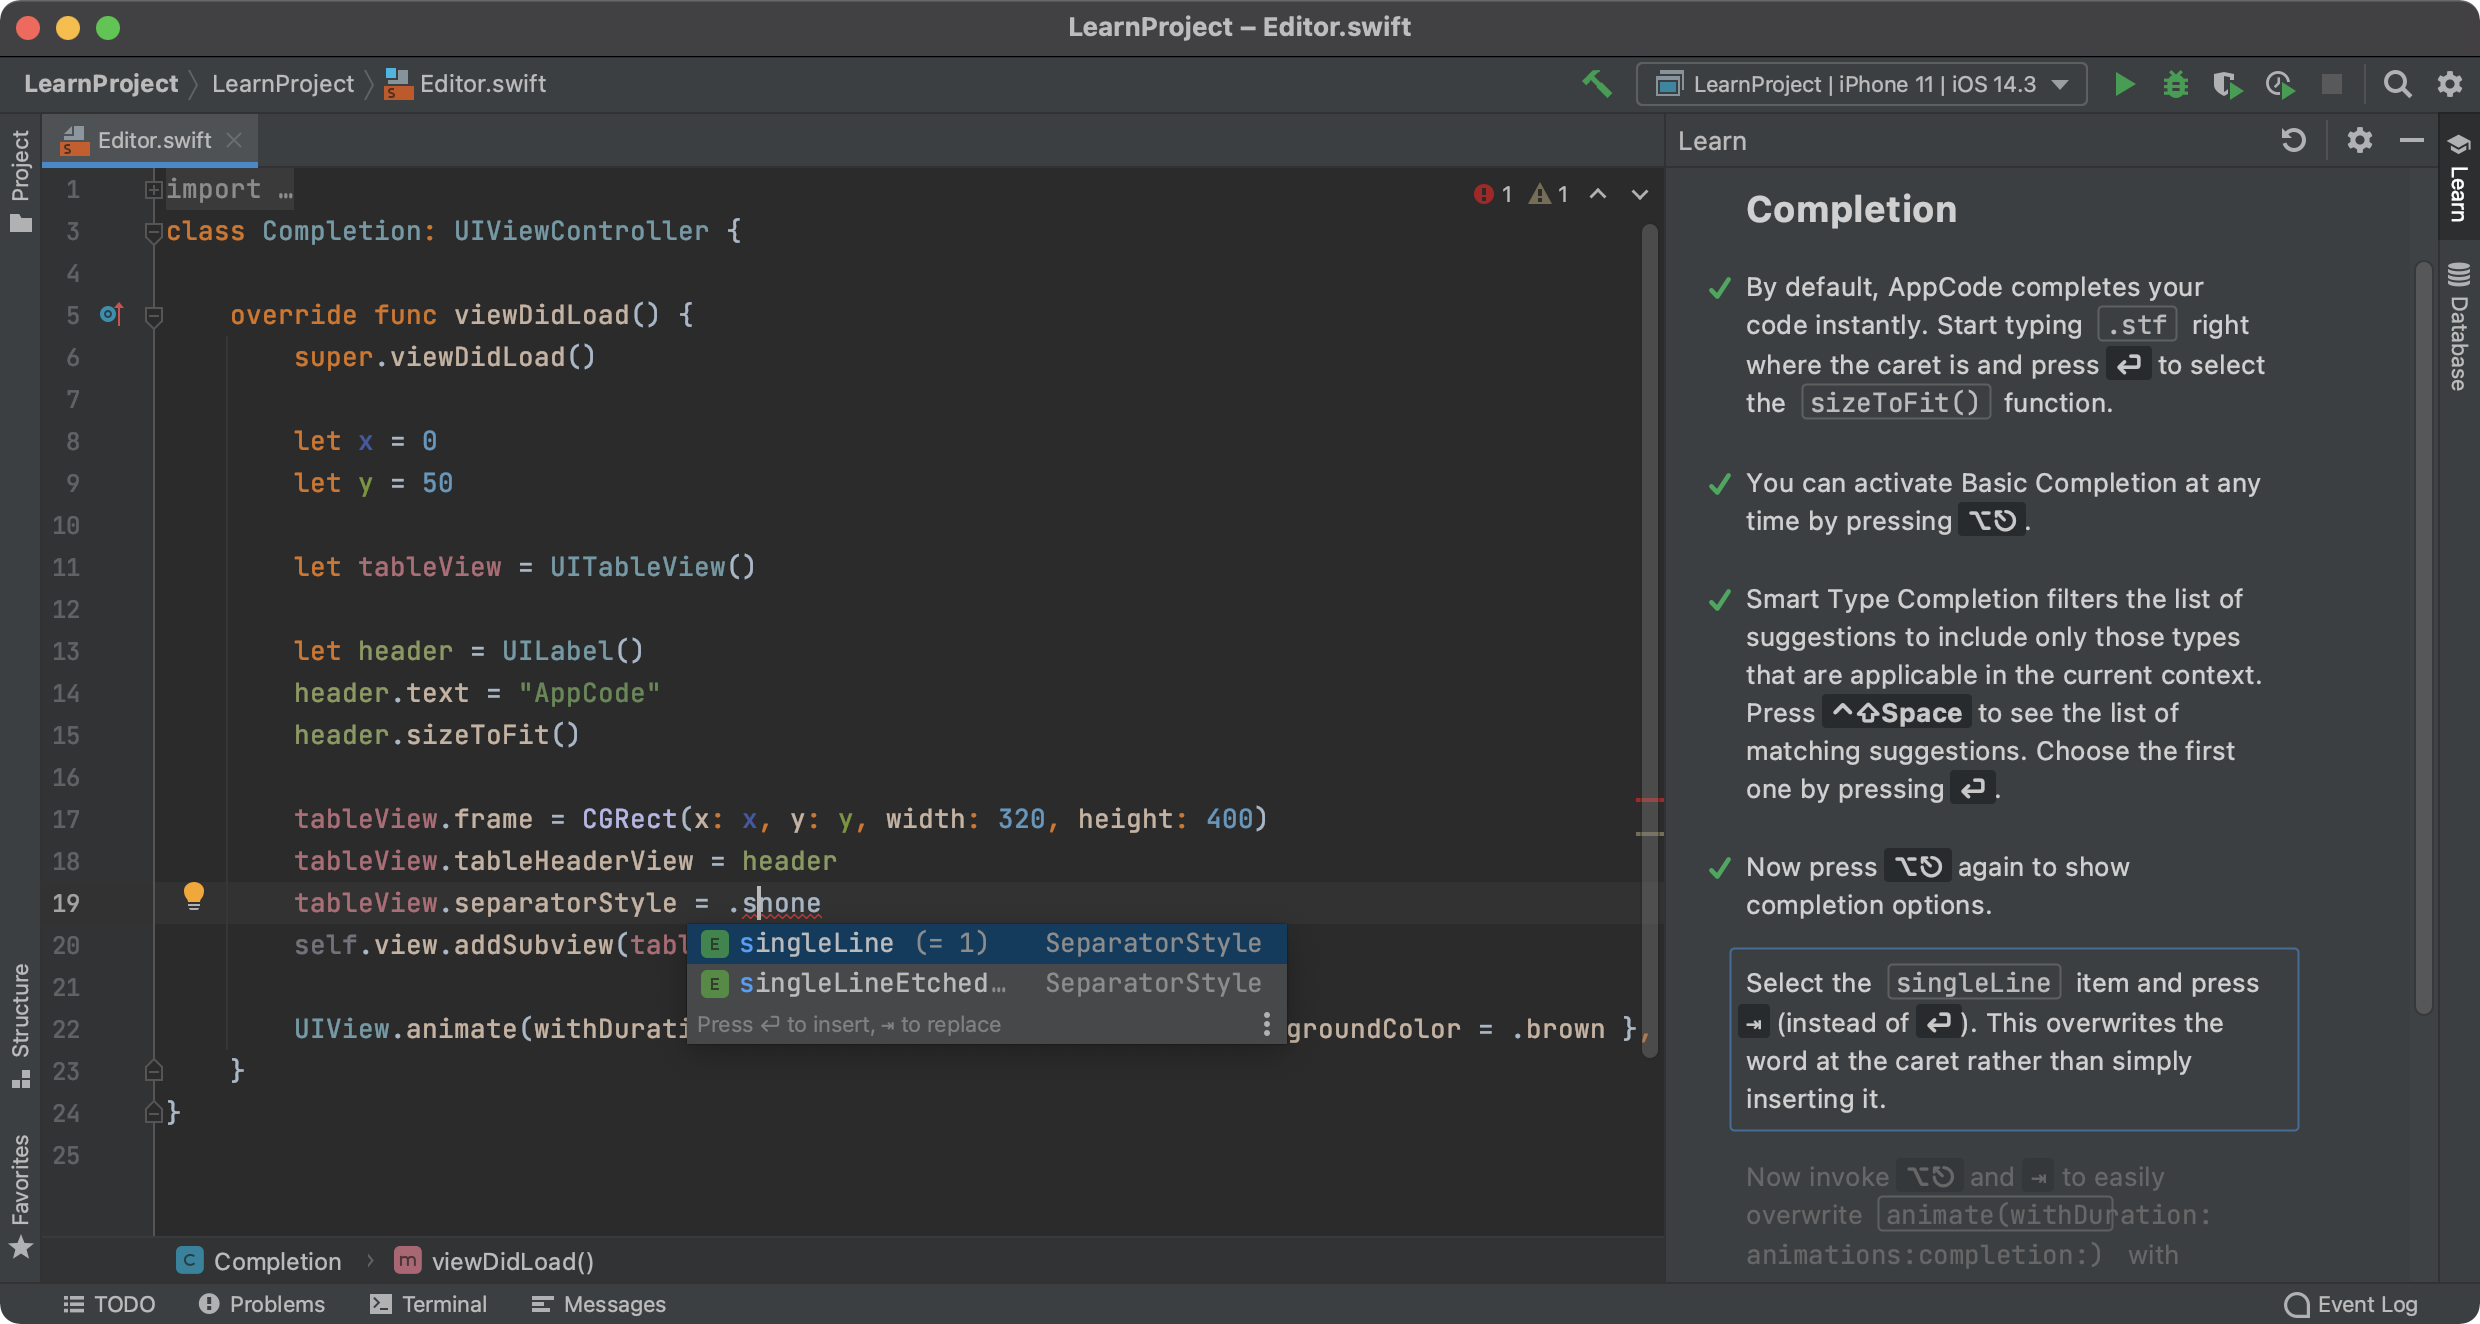
Task: Expand the viewDidLoad breadcrumb item
Action: tap(510, 1260)
